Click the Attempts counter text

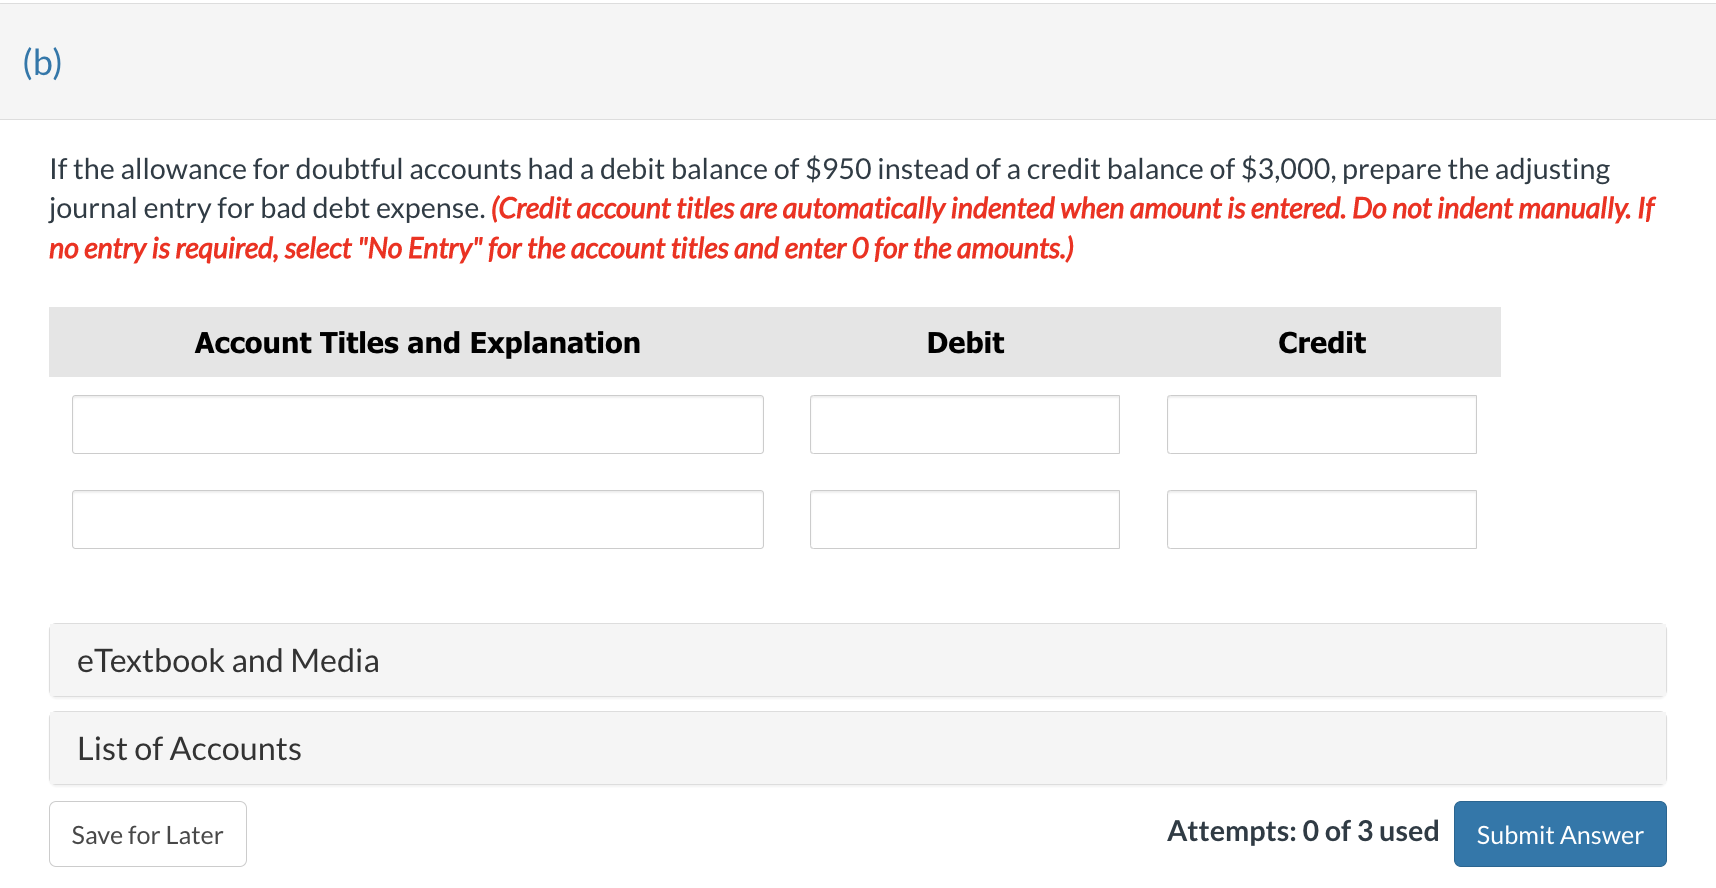pos(1303,831)
